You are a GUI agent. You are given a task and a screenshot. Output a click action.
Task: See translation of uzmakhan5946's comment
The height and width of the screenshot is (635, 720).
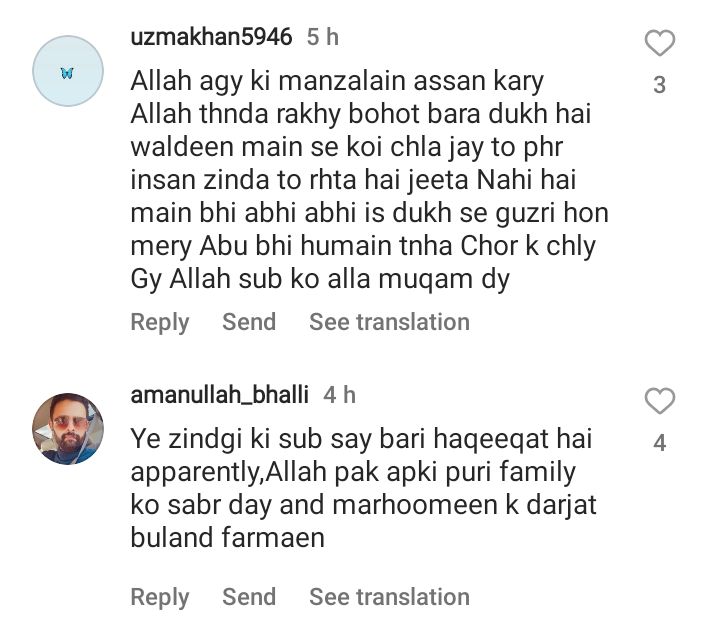[x=389, y=321]
